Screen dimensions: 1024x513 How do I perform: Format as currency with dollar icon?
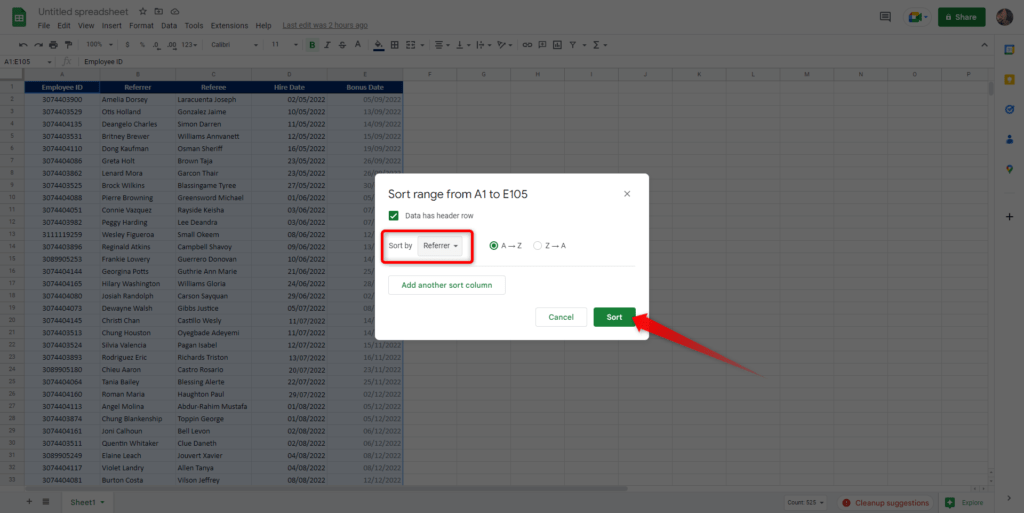(127, 45)
